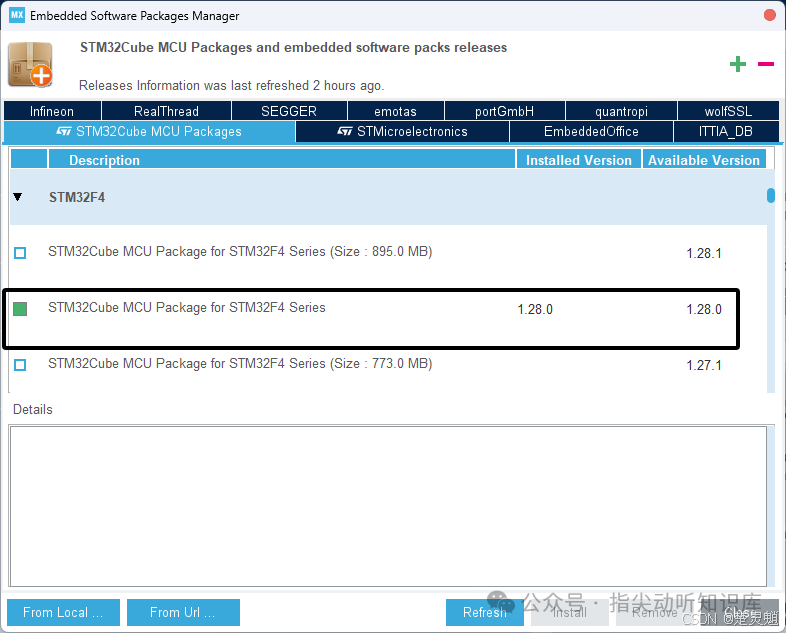The image size is (786, 633).
Task: Click inside the Details text area
Action: pos(388,506)
